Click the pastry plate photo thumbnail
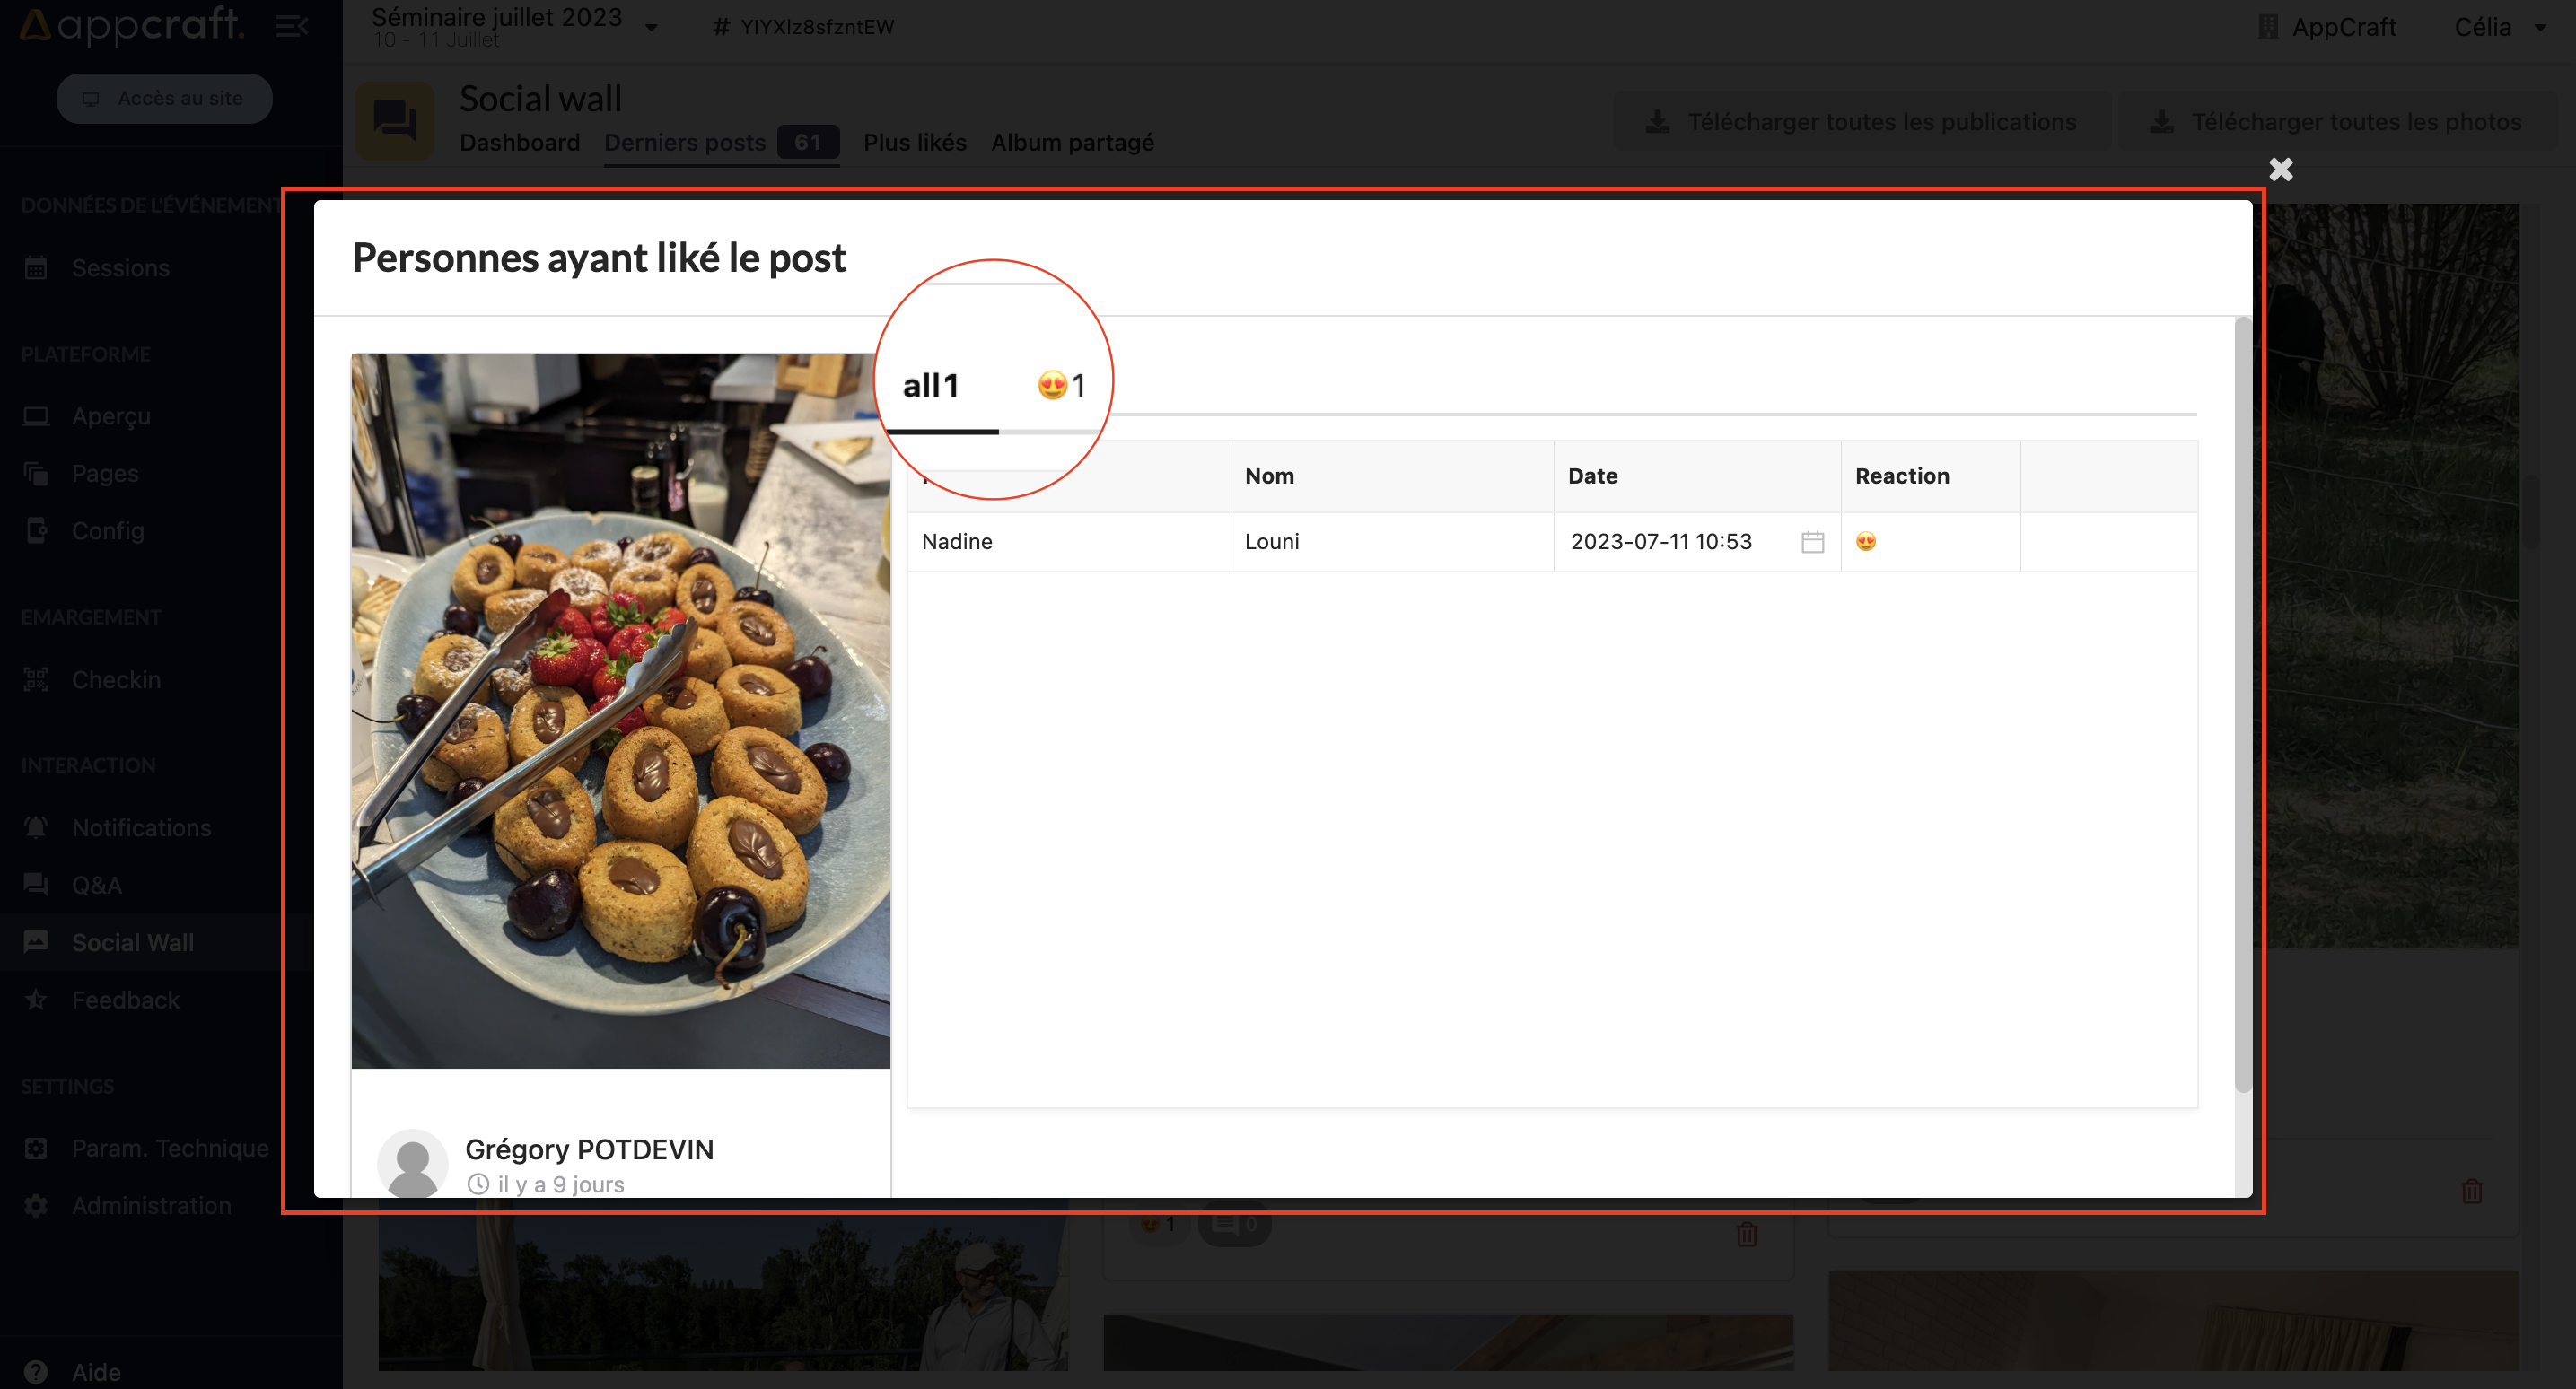Image resolution: width=2576 pixels, height=1389 pixels. coord(620,710)
